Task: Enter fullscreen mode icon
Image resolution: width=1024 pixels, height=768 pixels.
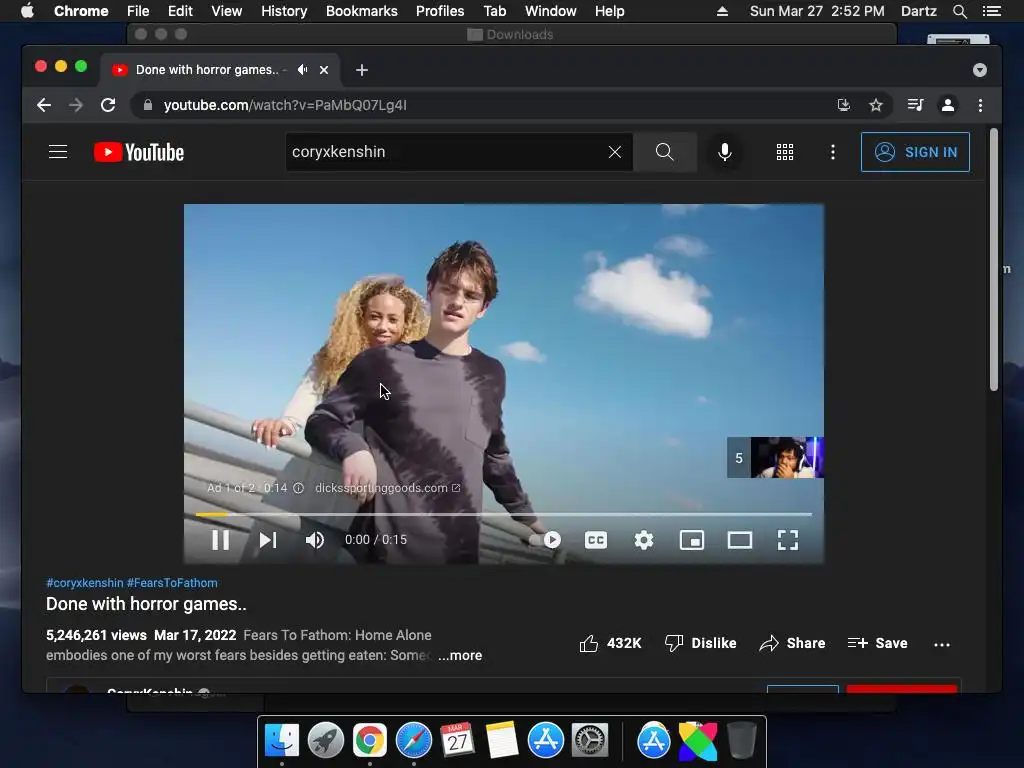Action: click(x=788, y=540)
